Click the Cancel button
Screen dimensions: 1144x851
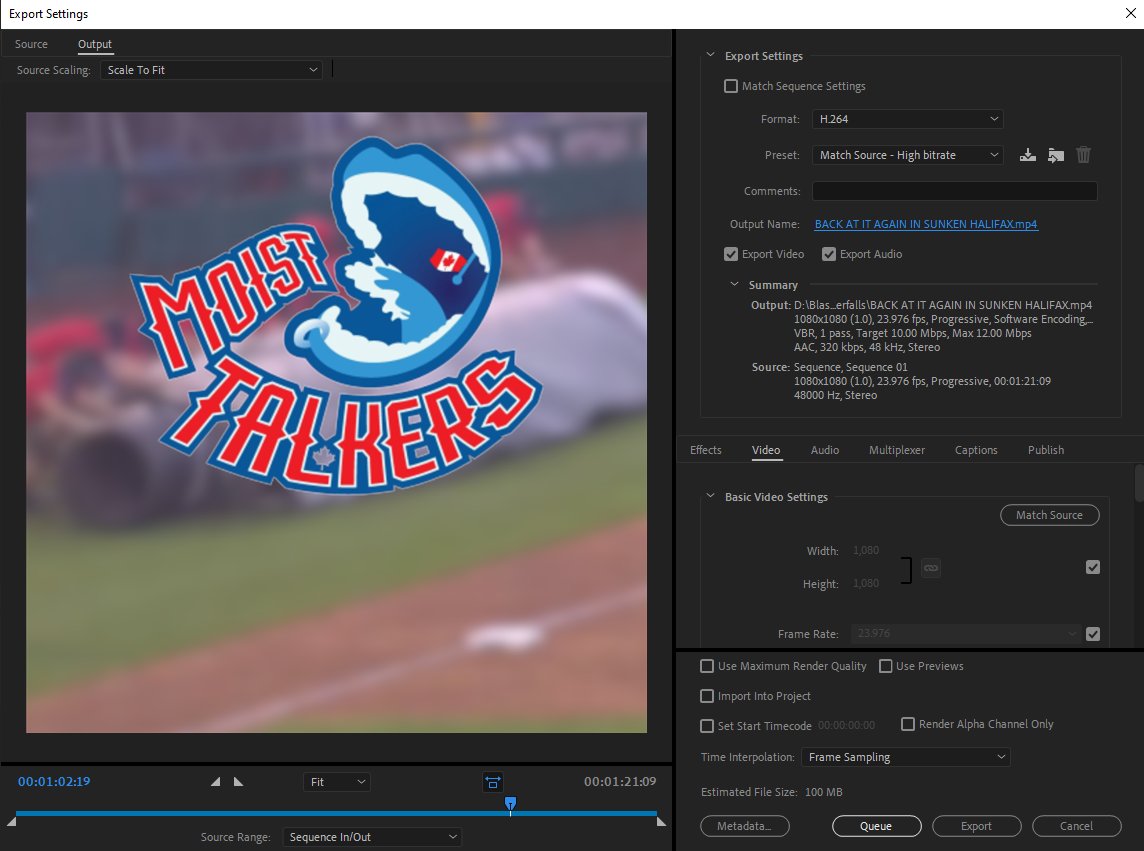1076,826
